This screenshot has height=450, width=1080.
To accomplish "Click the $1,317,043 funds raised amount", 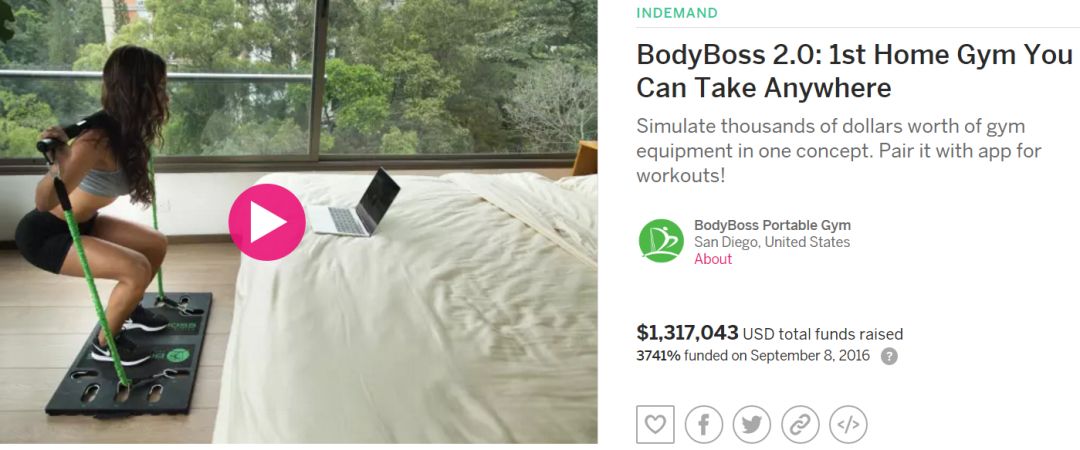I will pos(687,333).
